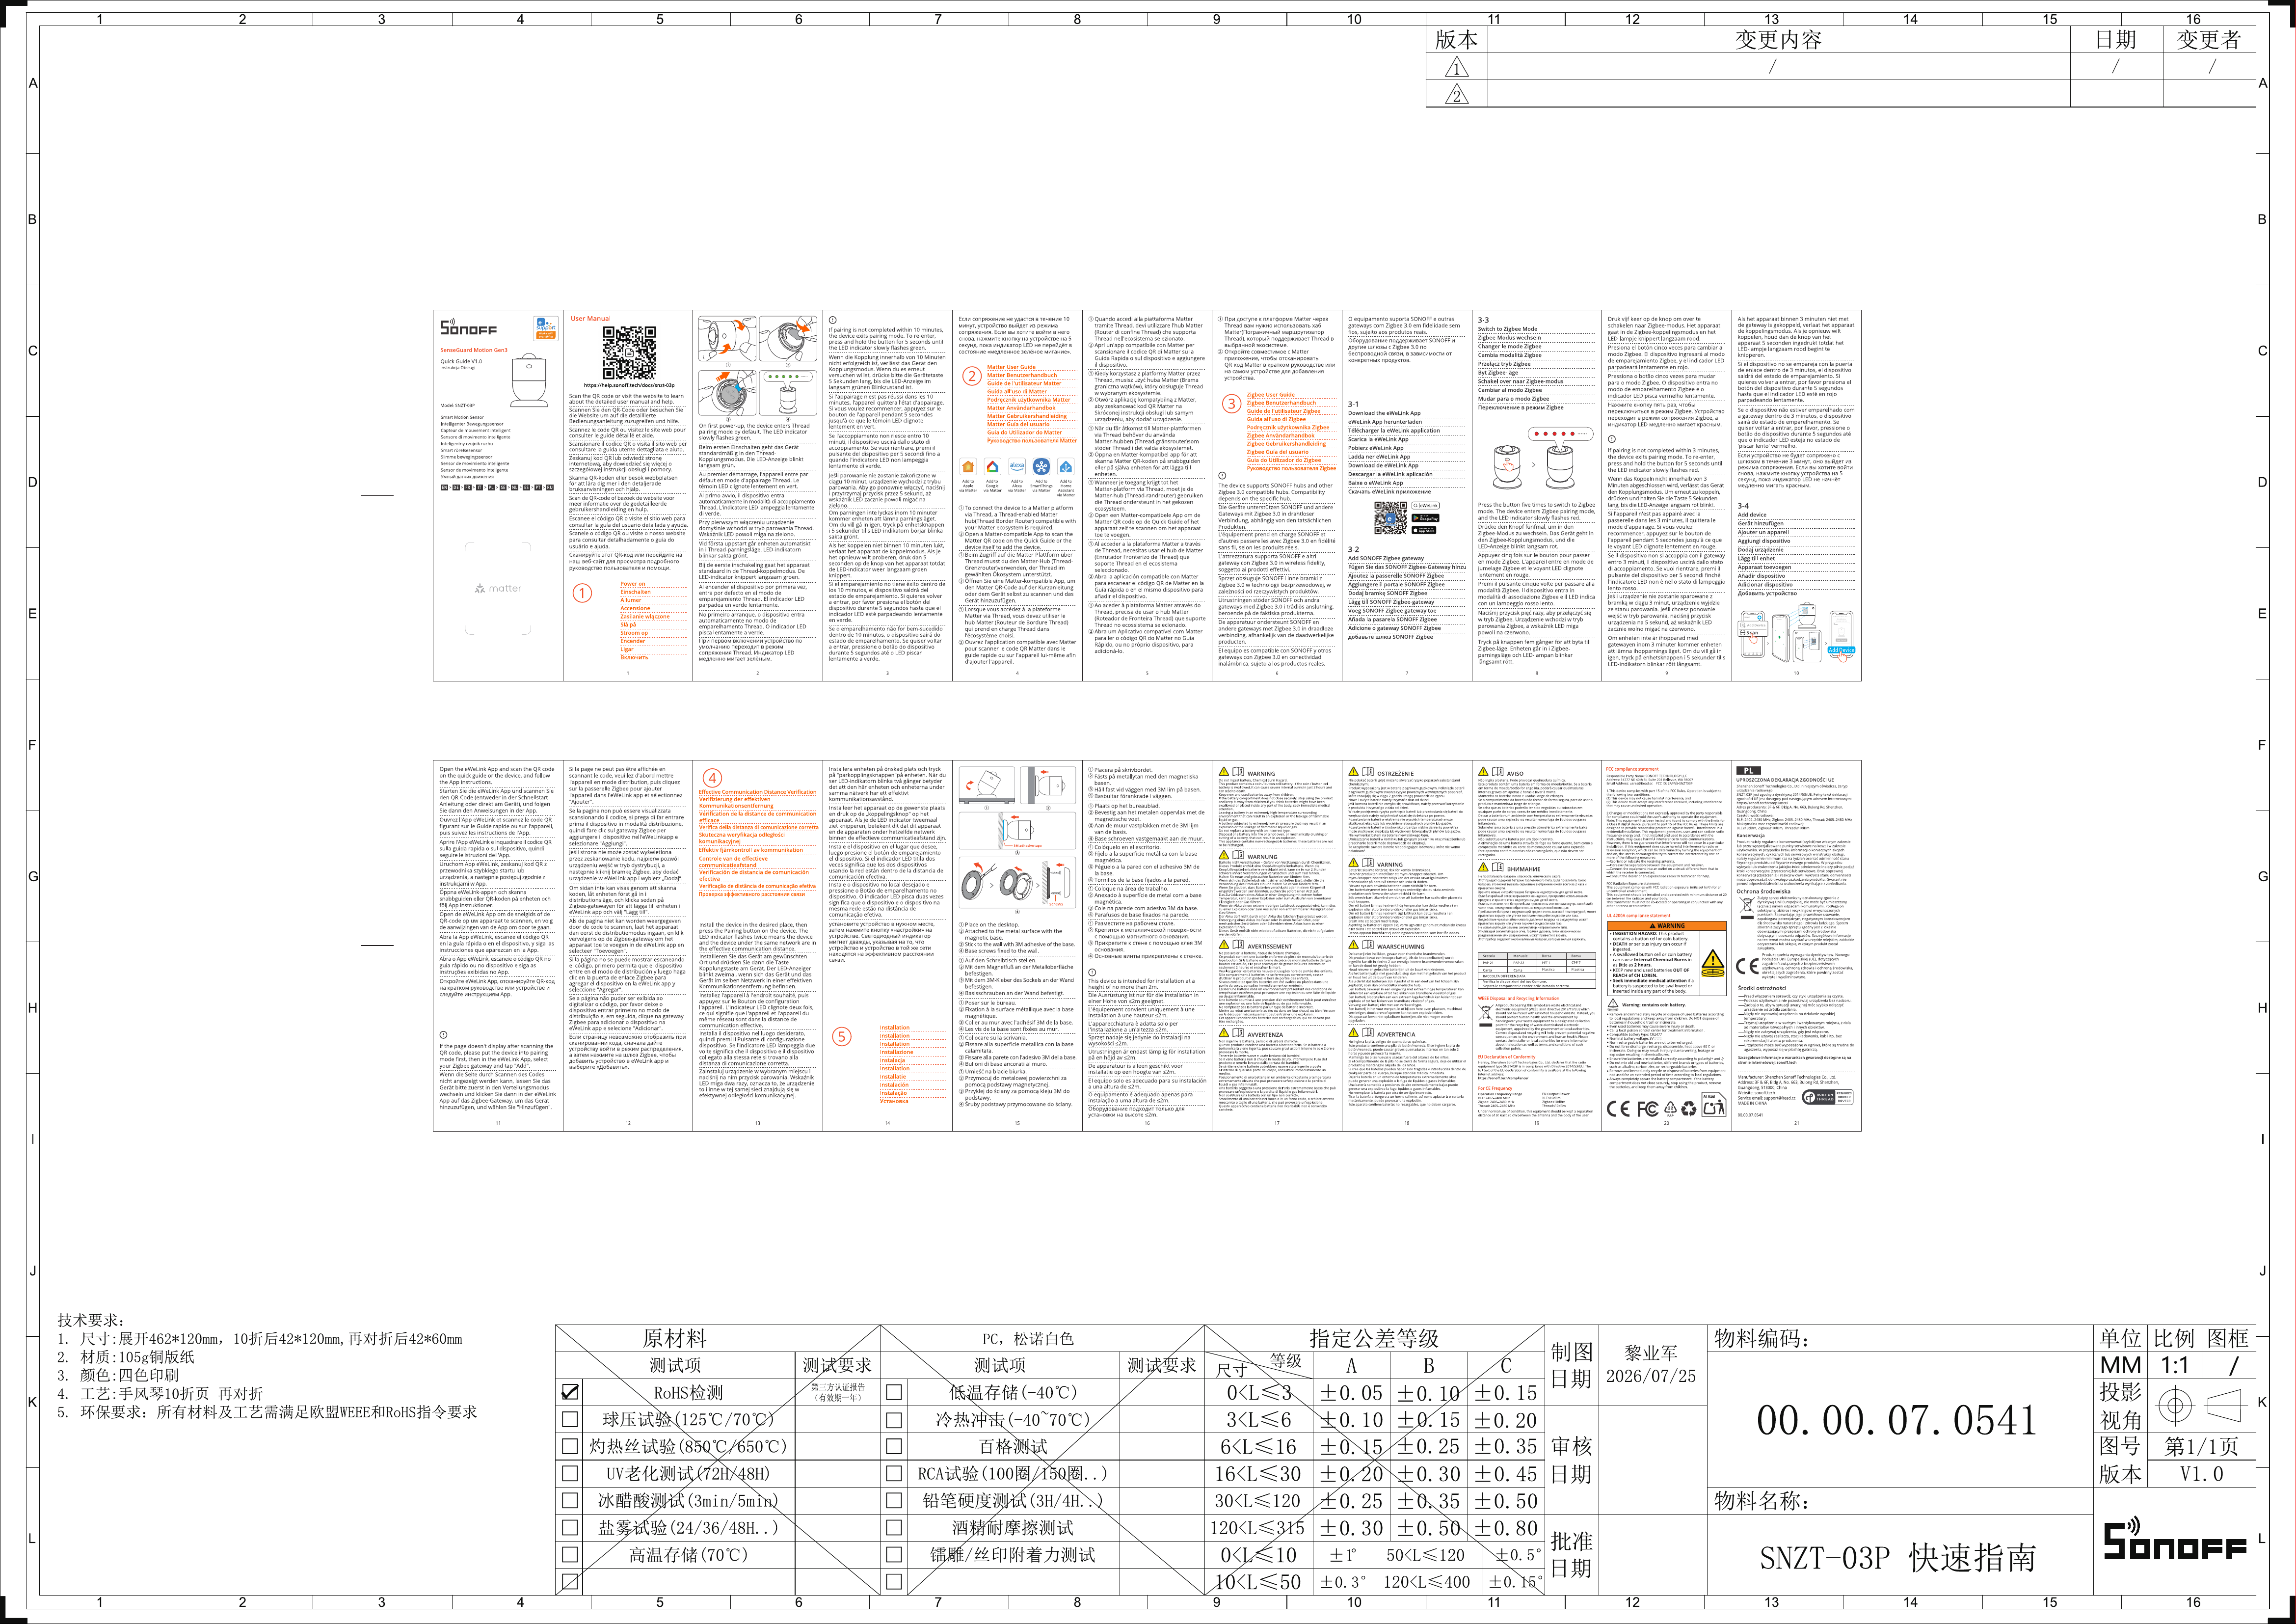Click the 'Matter User Guide' heading

tap(1011, 367)
